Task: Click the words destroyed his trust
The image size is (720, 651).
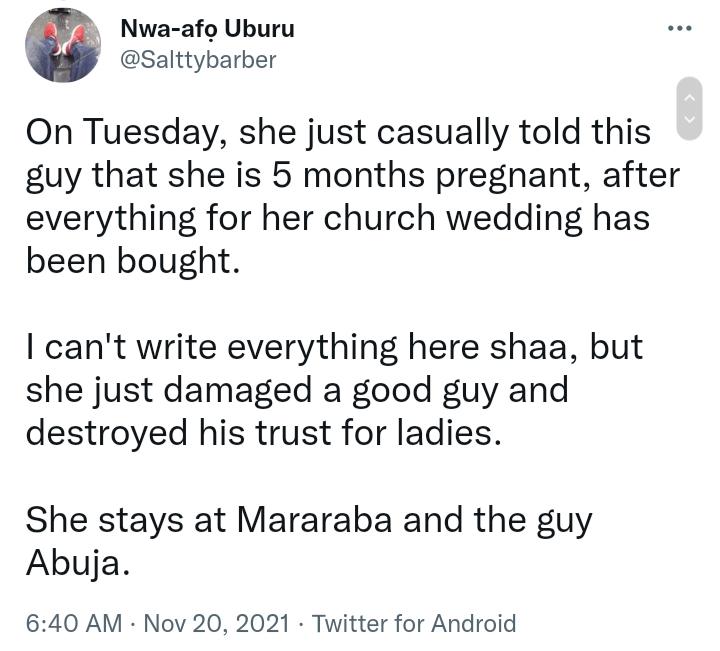Action: click(178, 433)
